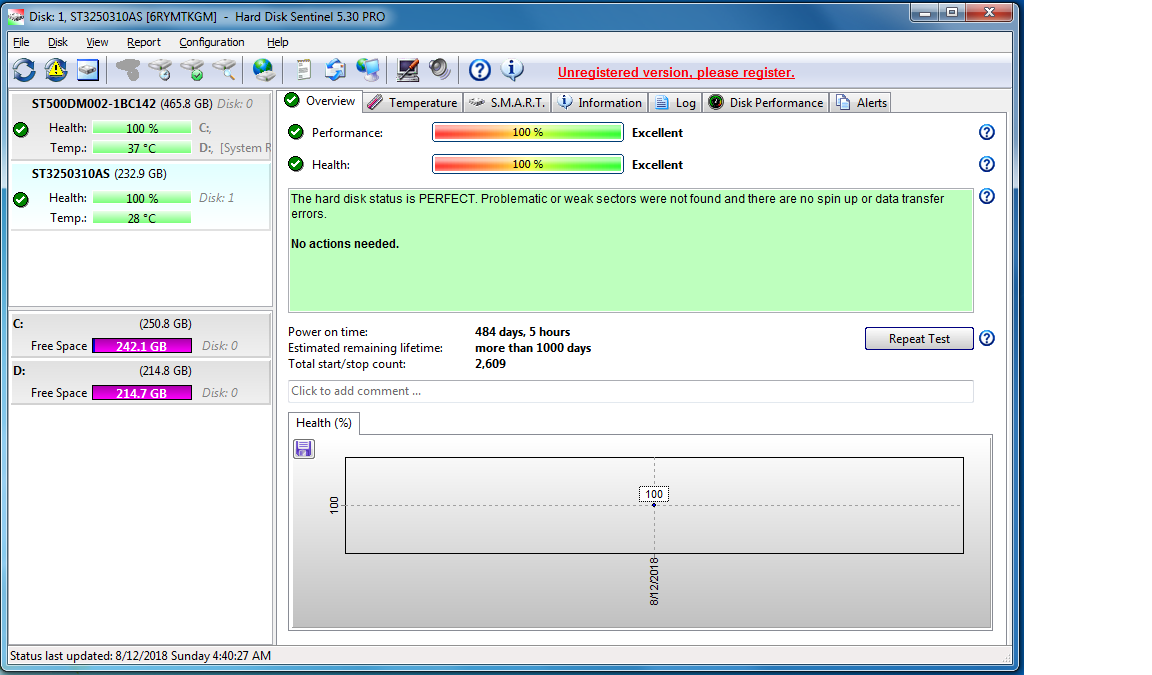Click the Performance 100 % gradient bar
The image size is (1152, 675).
click(528, 132)
